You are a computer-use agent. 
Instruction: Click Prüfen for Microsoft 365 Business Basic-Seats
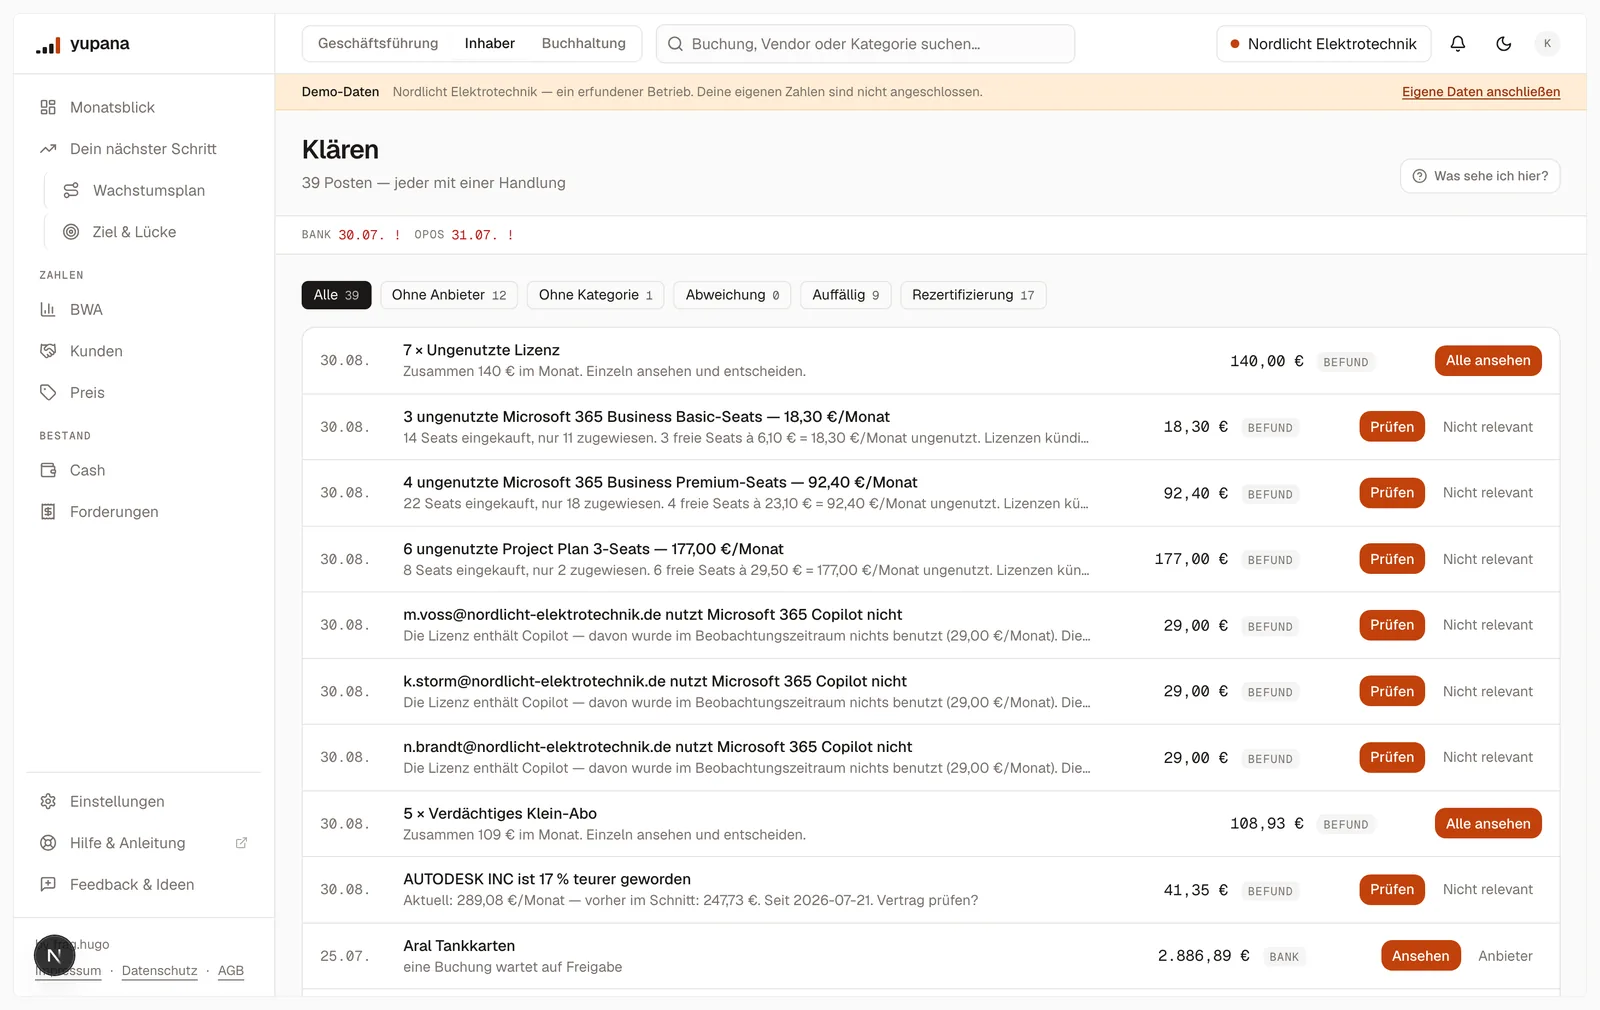tap(1392, 427)
